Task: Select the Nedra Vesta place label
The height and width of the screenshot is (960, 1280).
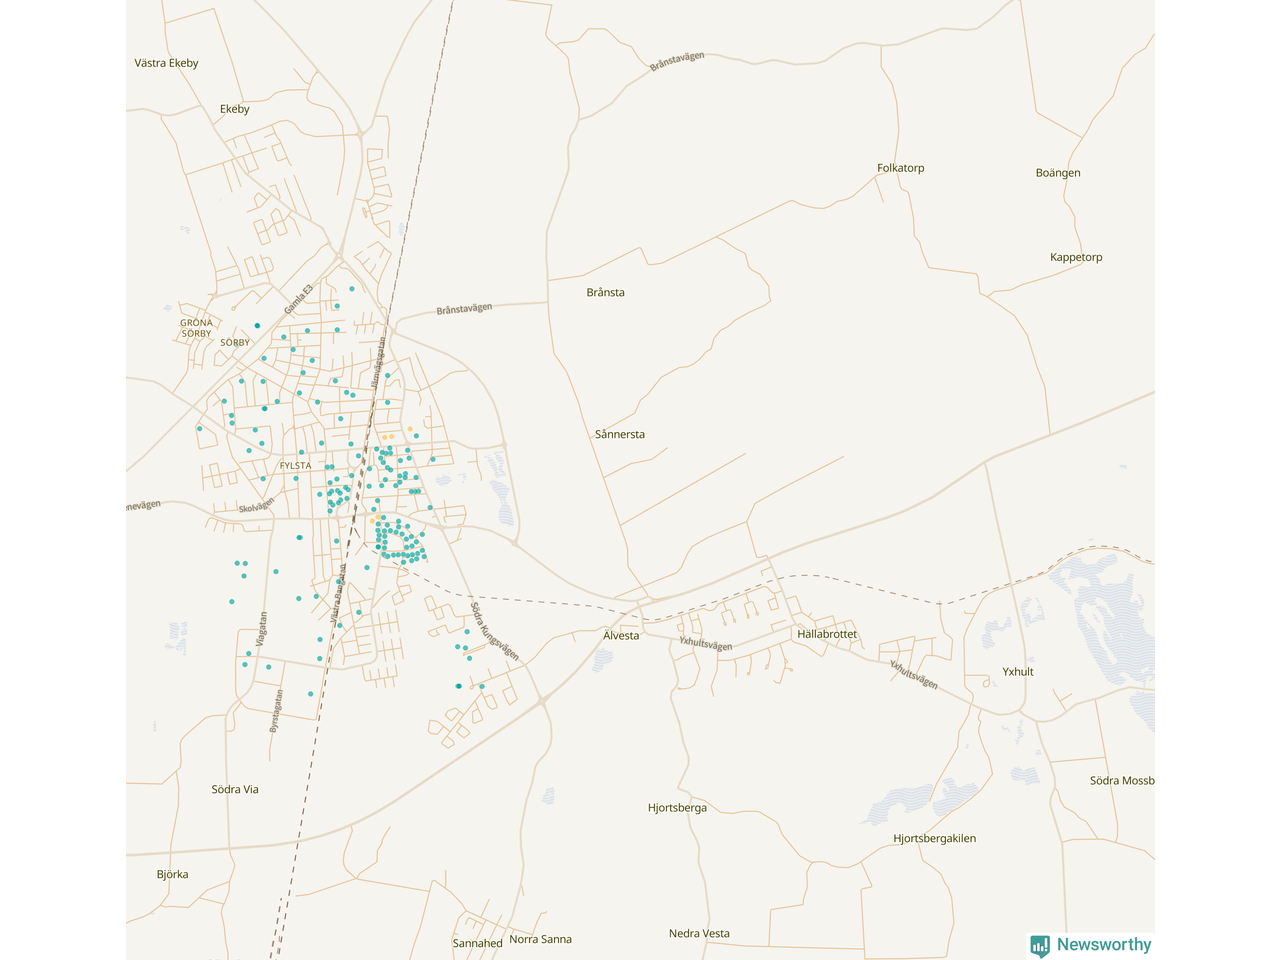Action: 699,934
